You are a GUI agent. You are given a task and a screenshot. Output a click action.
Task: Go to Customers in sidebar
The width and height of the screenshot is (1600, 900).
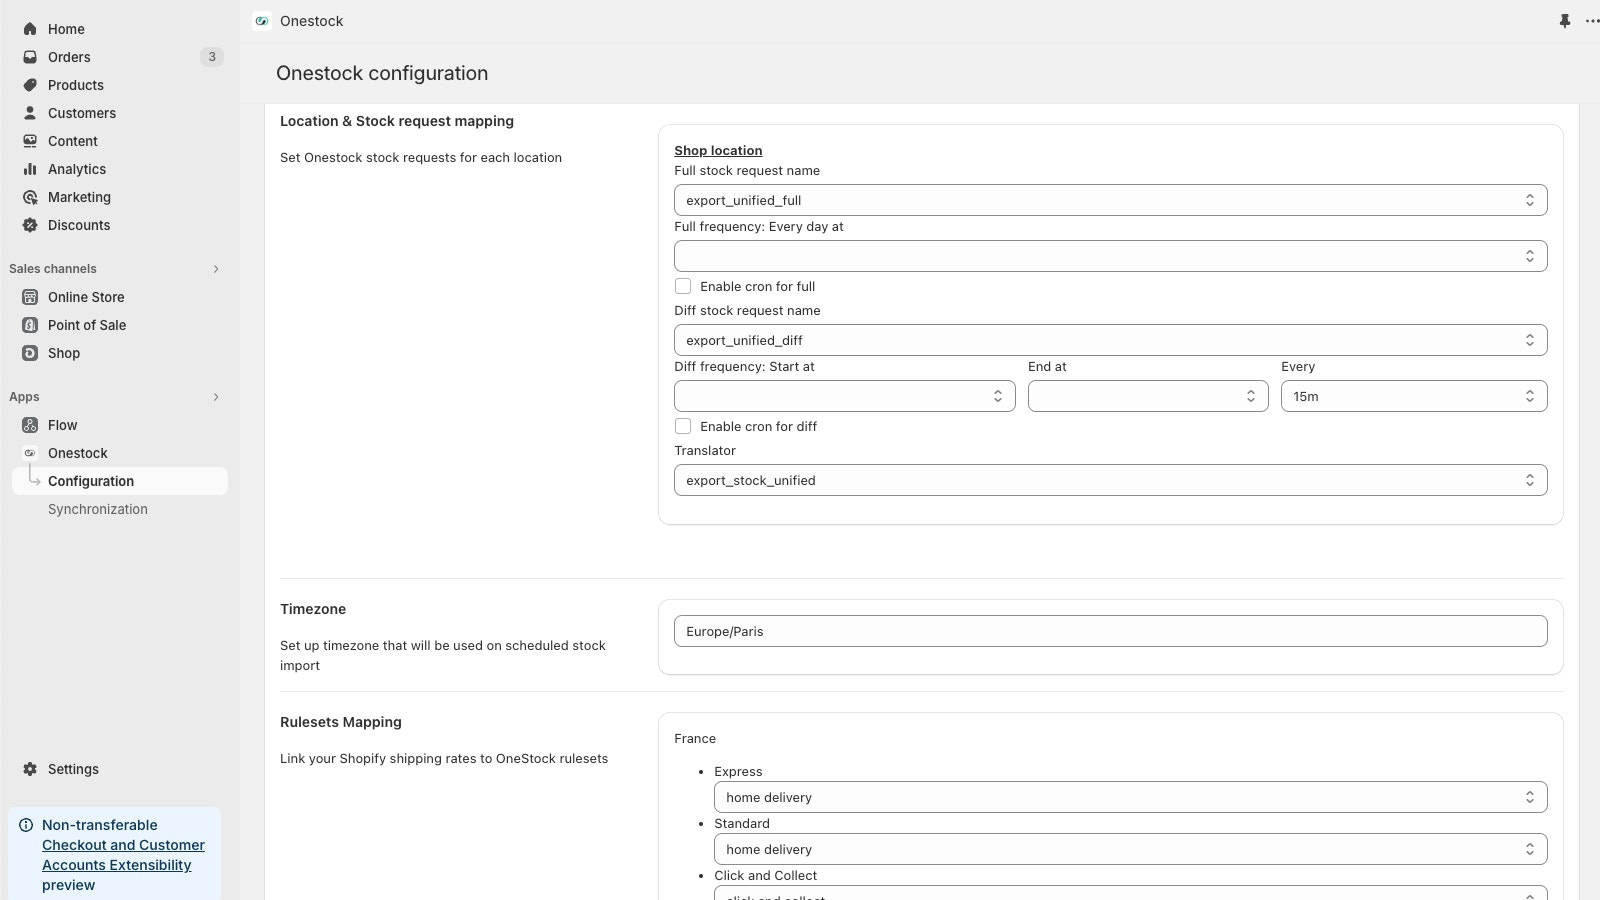(x=120, y=113)
